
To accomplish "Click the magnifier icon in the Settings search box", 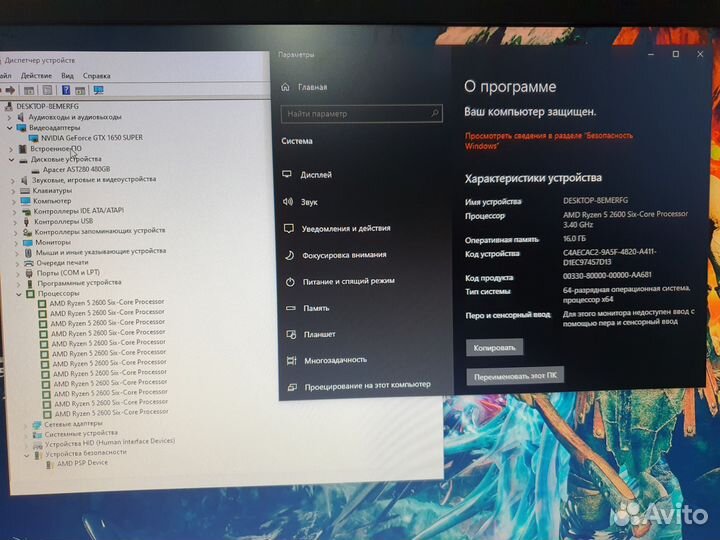I will (x=434, y=113).
